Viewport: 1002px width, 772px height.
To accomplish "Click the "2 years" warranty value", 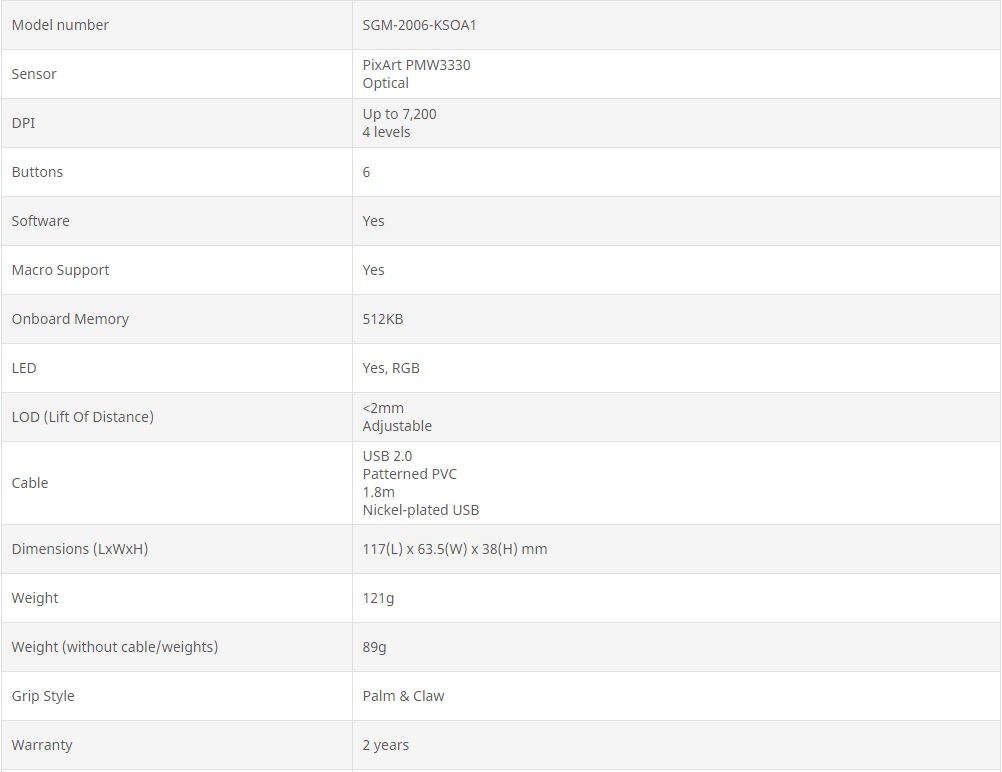I will [x=385, y=745].
